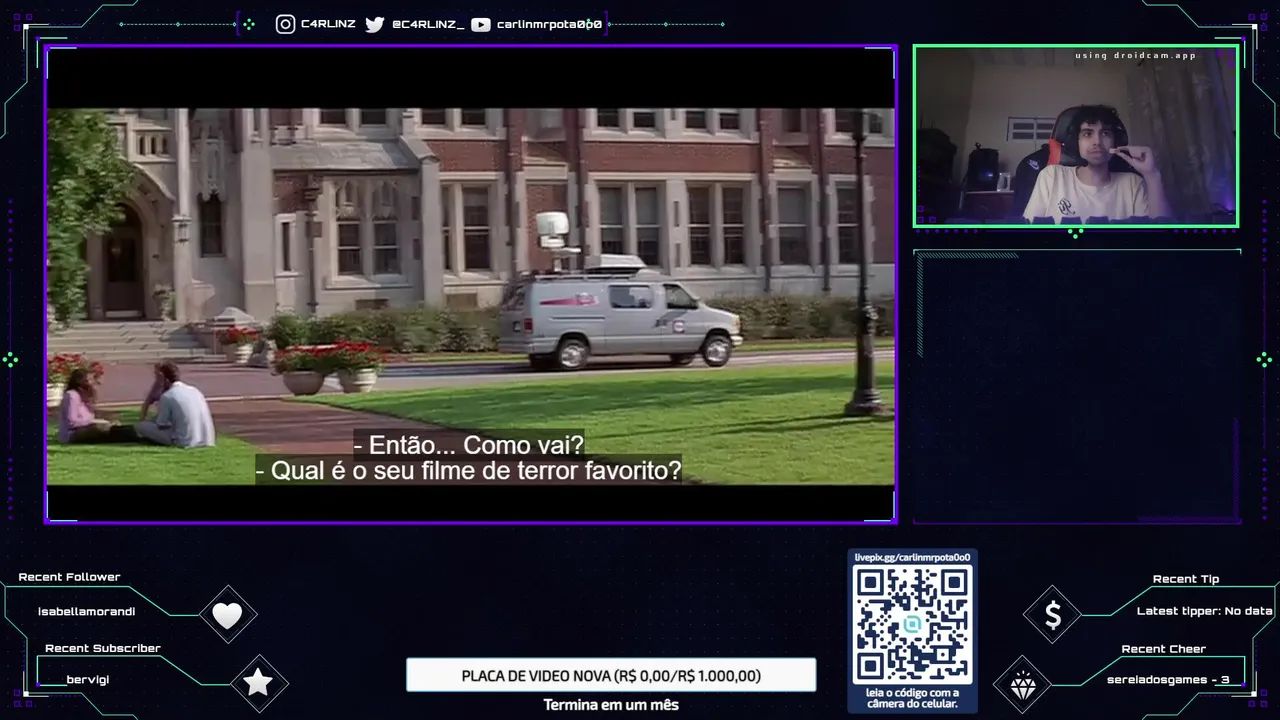This screenshot has height=720, width=1280.
Task: Click the 'using droidcam.app' watermark text
Action: (1136, 56)
